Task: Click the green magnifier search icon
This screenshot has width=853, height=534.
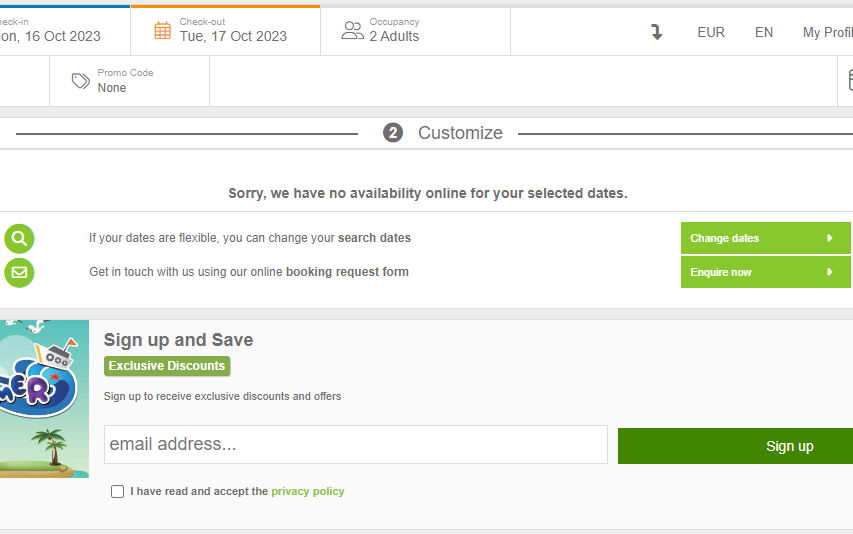Action: (19, 238)
